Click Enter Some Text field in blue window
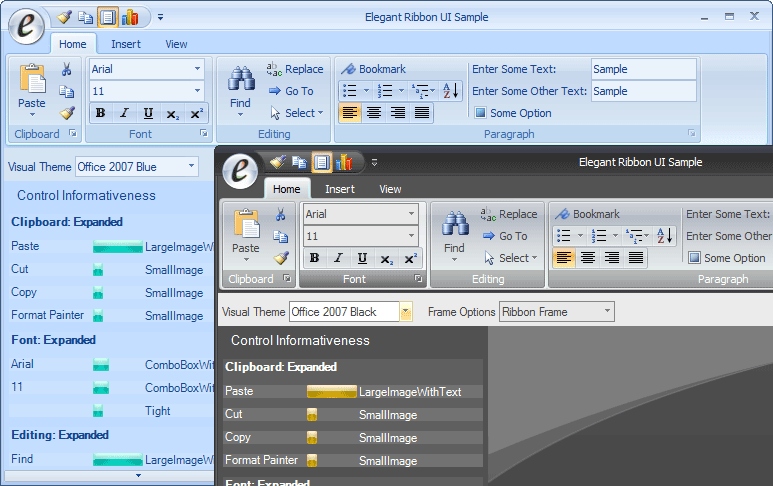This screenshot has height=486, width=773. pos(644,69)
